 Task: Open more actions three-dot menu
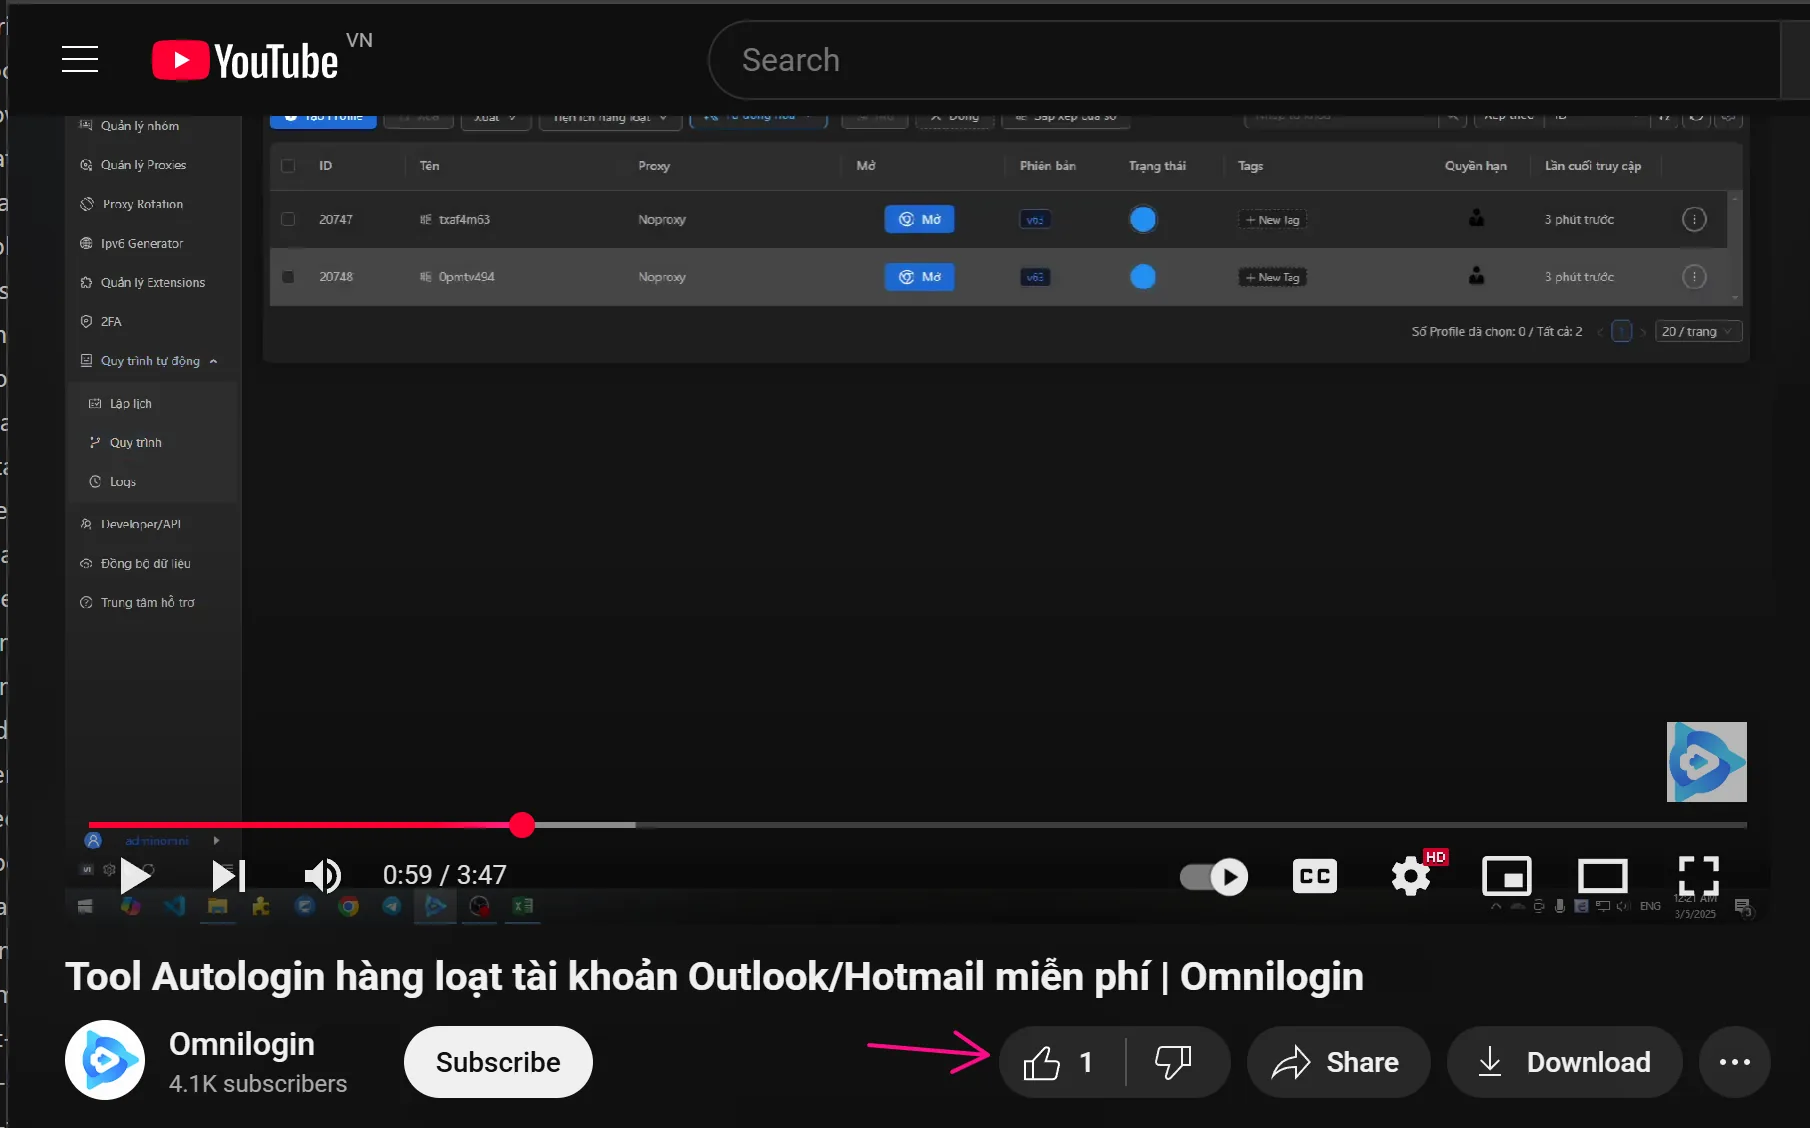point(1734,1062)
